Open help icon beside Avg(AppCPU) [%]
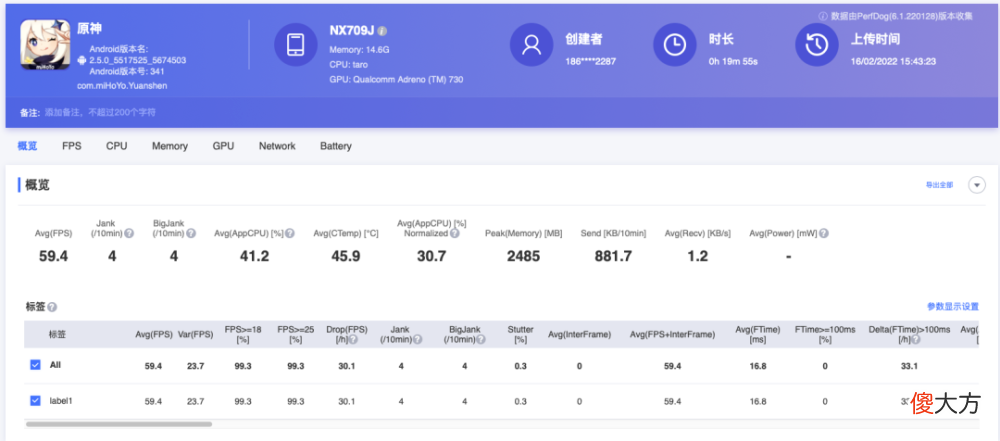The height and width of the screenshot is (441, 1000). (x=290, y=234)
